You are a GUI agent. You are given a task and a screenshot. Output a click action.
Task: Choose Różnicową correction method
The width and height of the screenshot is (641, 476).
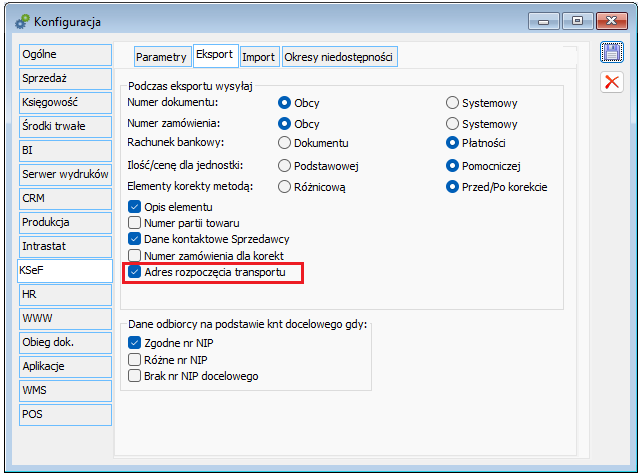pos(284,187)
